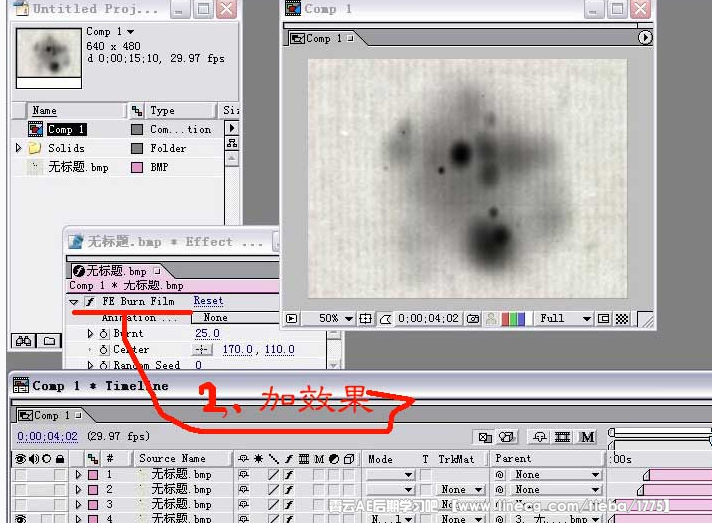This screenshot has width=712, height=523.
Task: Click layer 1 pink label color swatch
Action: [93, 475]
